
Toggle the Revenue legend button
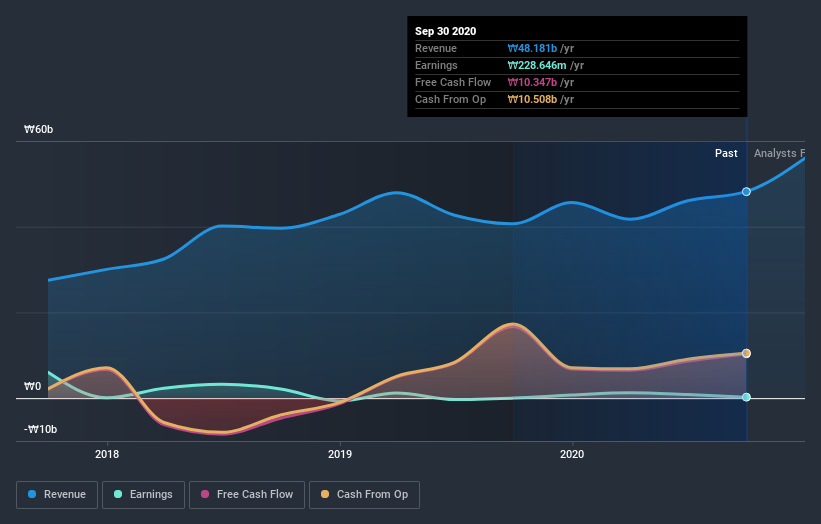click(57, 495)
